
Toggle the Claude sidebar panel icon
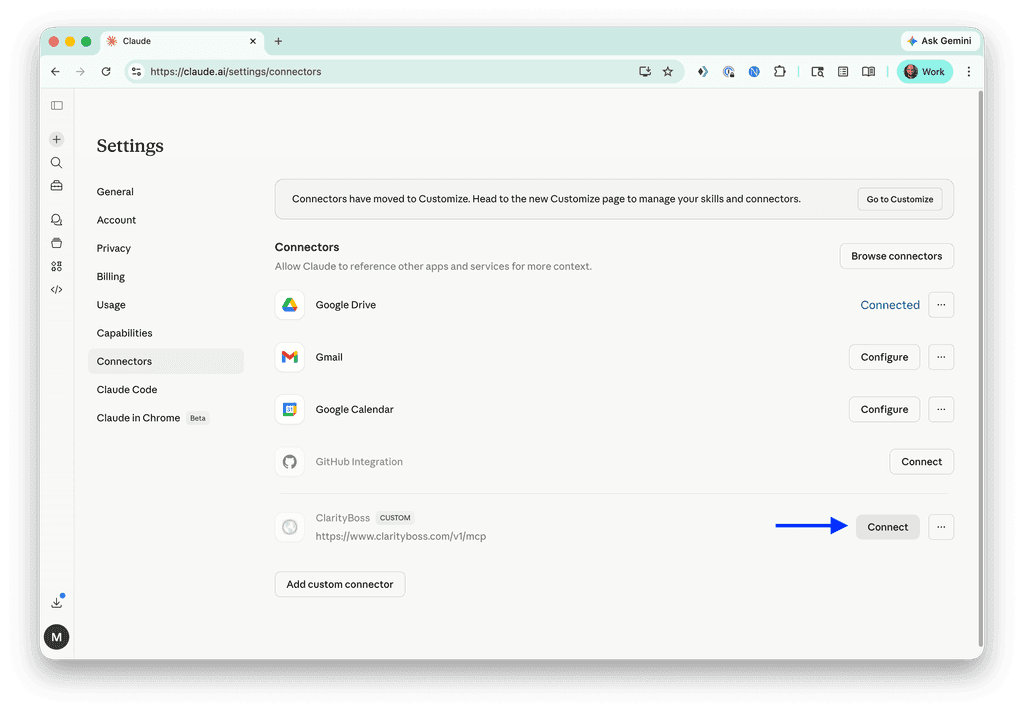[57, 105]
